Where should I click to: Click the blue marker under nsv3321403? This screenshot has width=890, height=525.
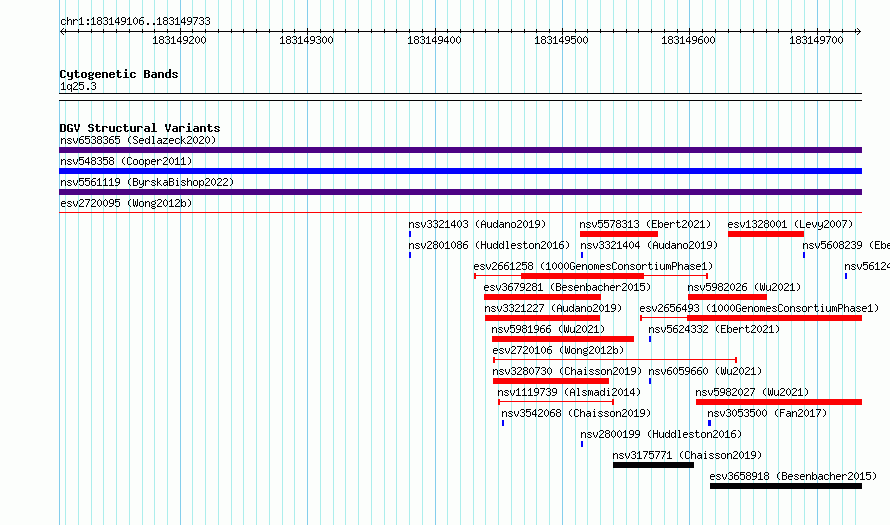[410, 234]
